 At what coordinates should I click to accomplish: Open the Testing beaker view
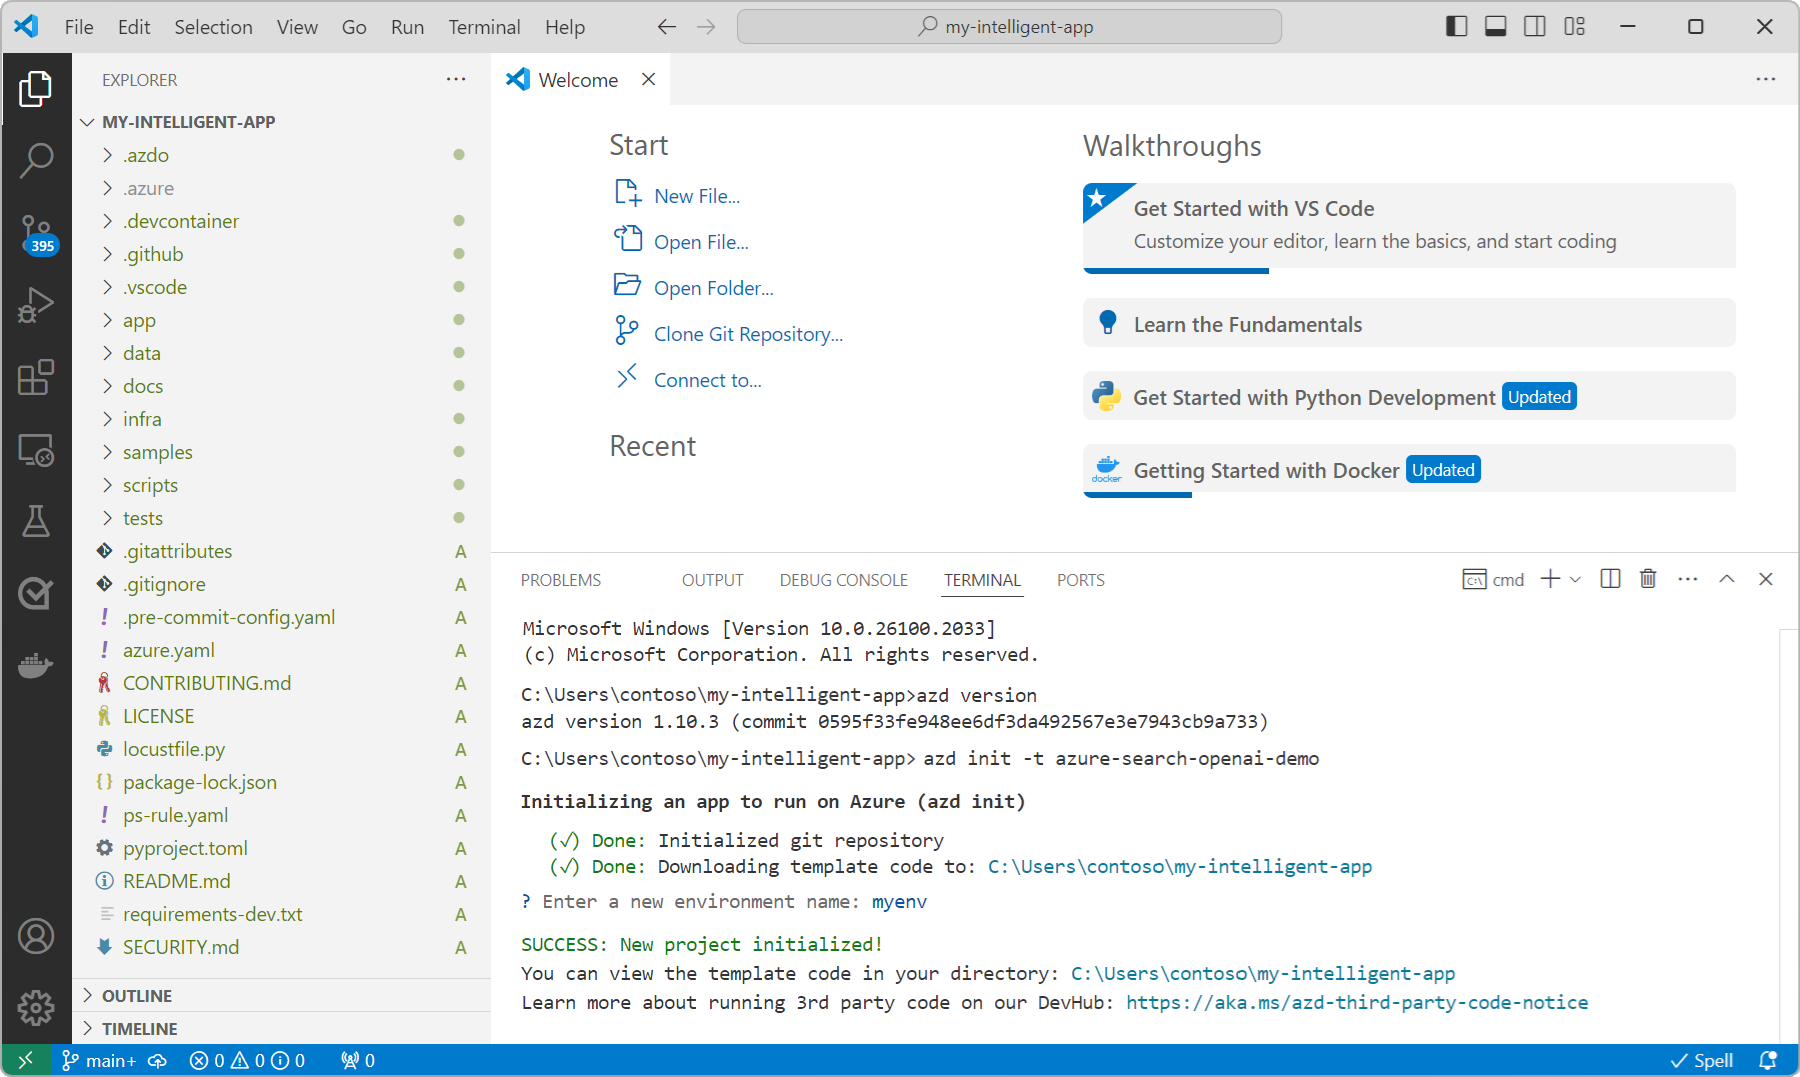point(37,521)
